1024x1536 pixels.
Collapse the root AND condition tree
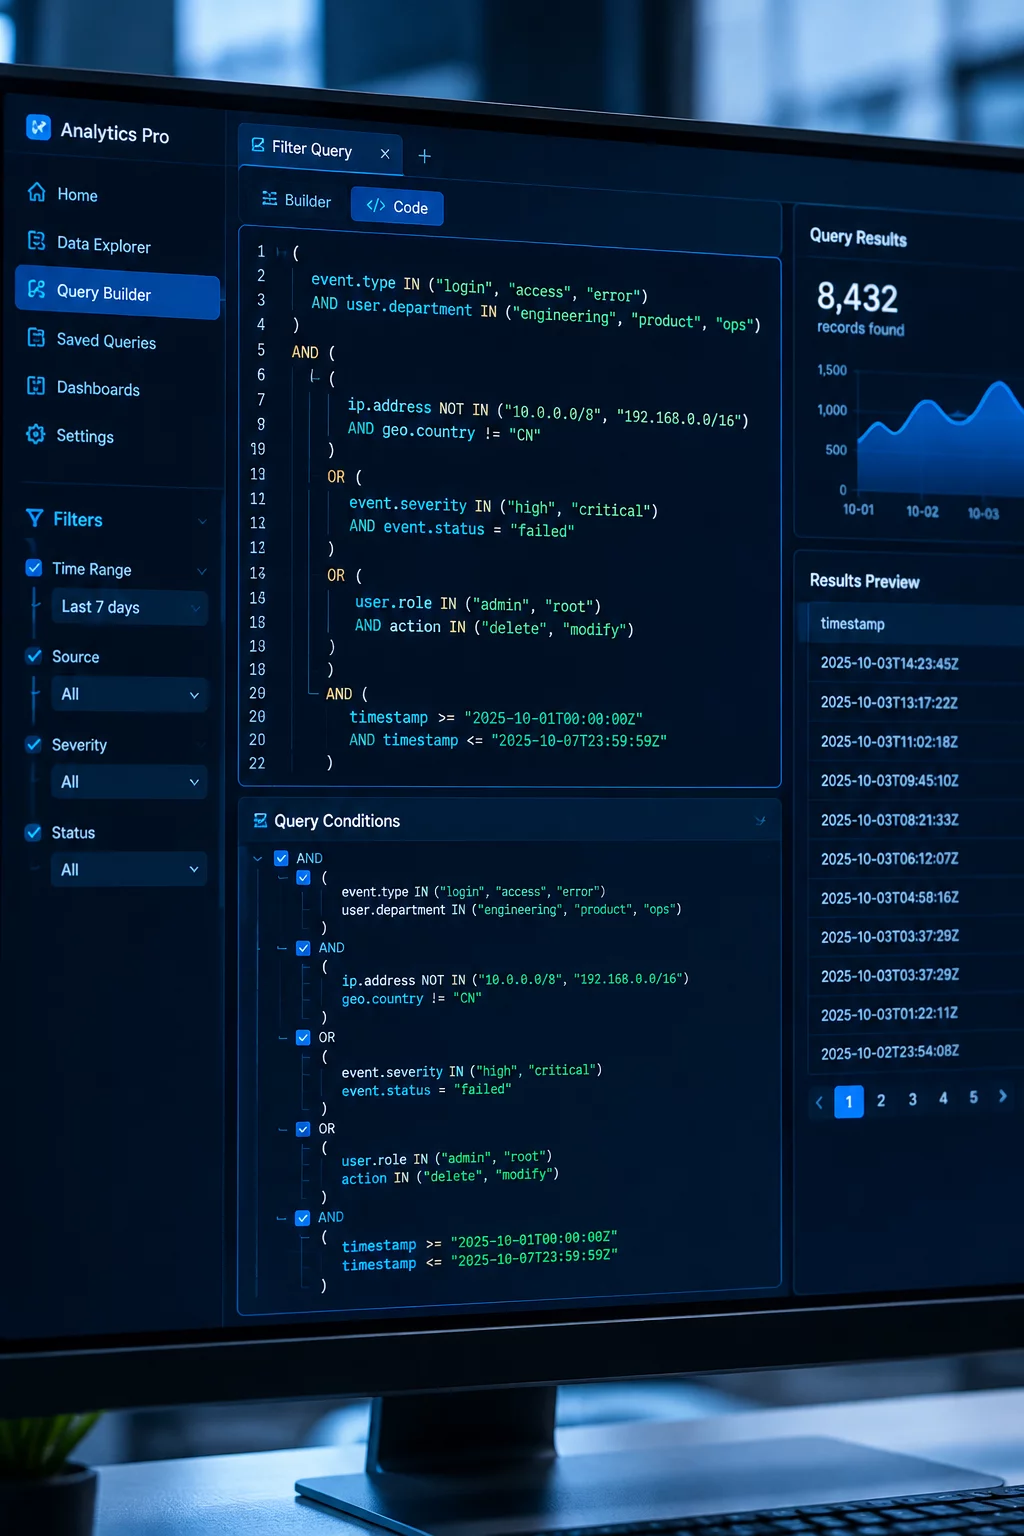point(258,858)
